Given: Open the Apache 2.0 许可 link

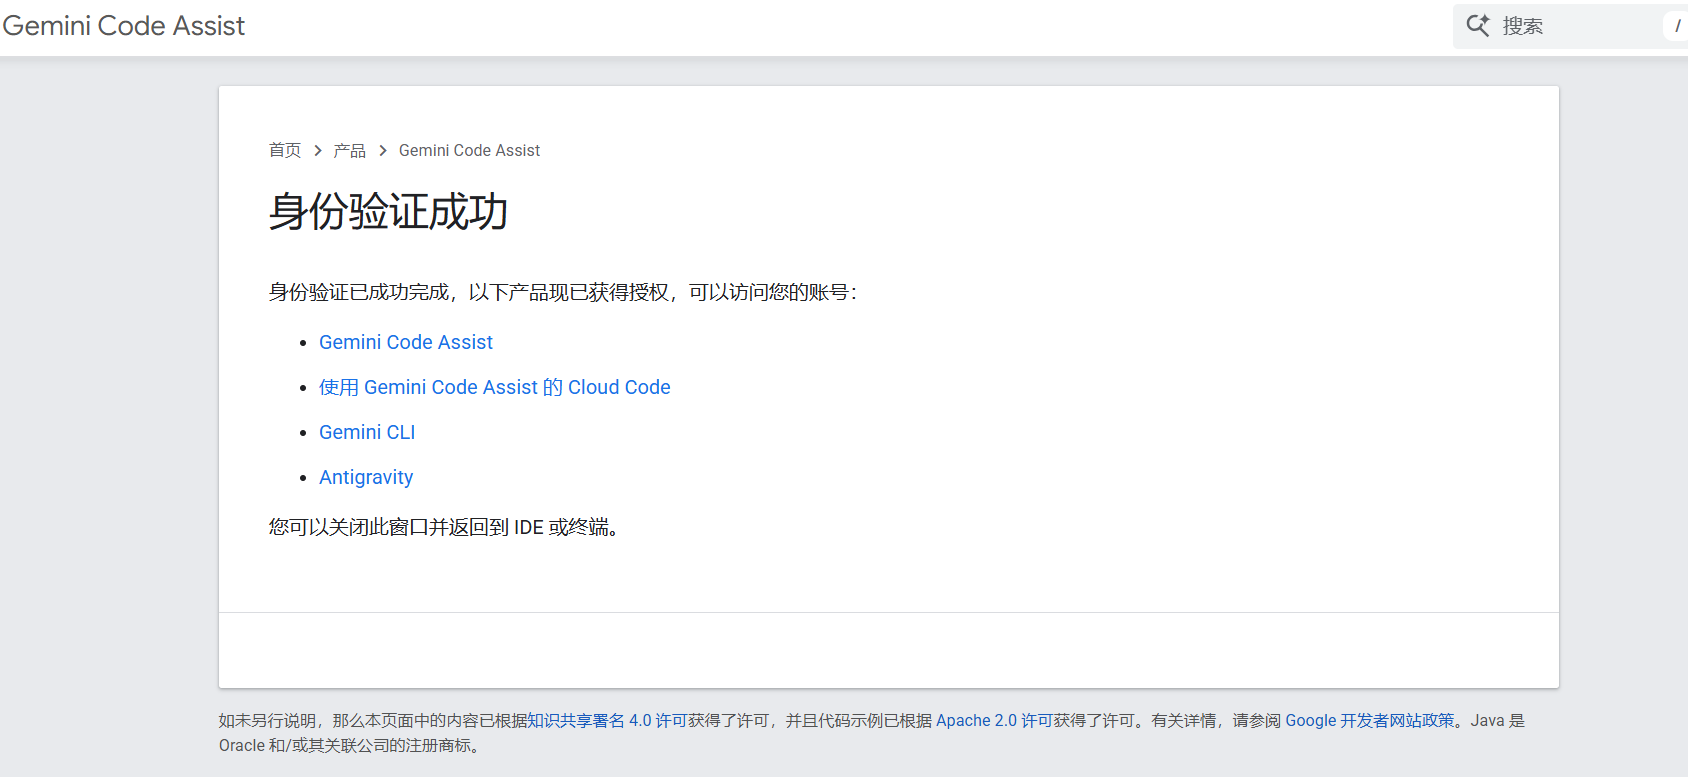Looking at the screenshot, I should tap(994, 720).
